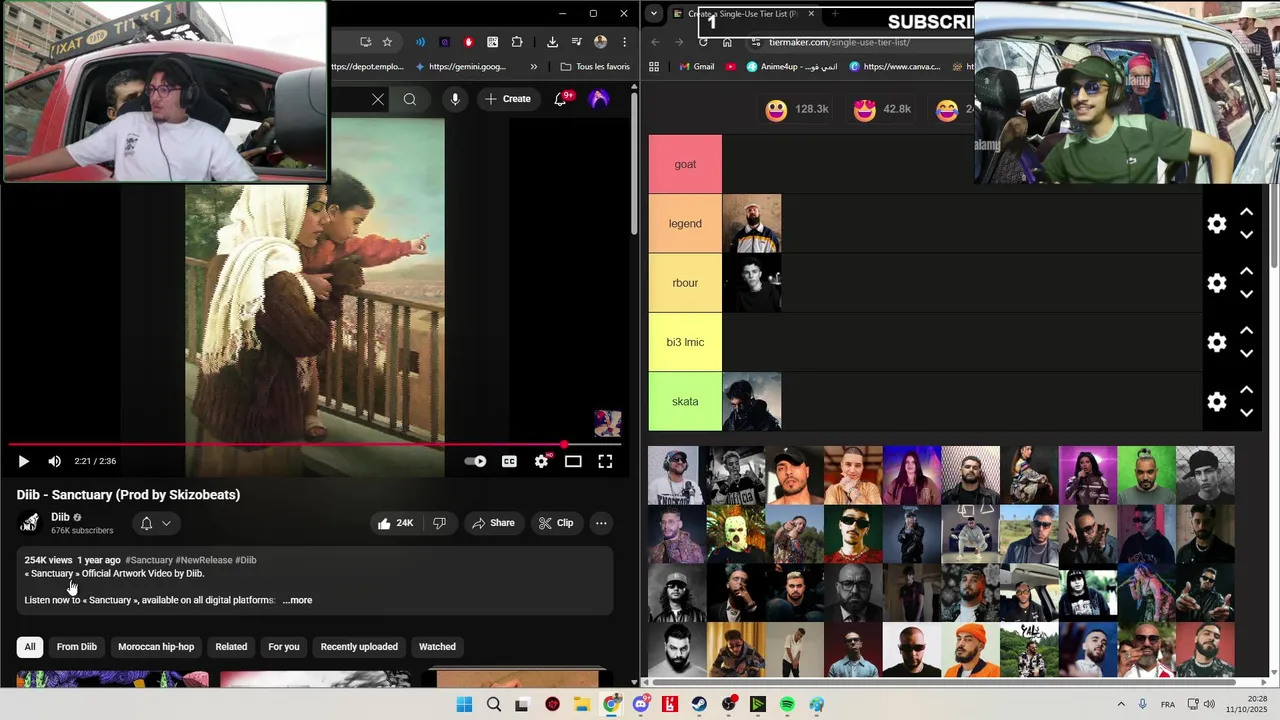This screenshot has height=720, width=1280.
Task: Open the Windows Start menu
Action: coord(464,705)
